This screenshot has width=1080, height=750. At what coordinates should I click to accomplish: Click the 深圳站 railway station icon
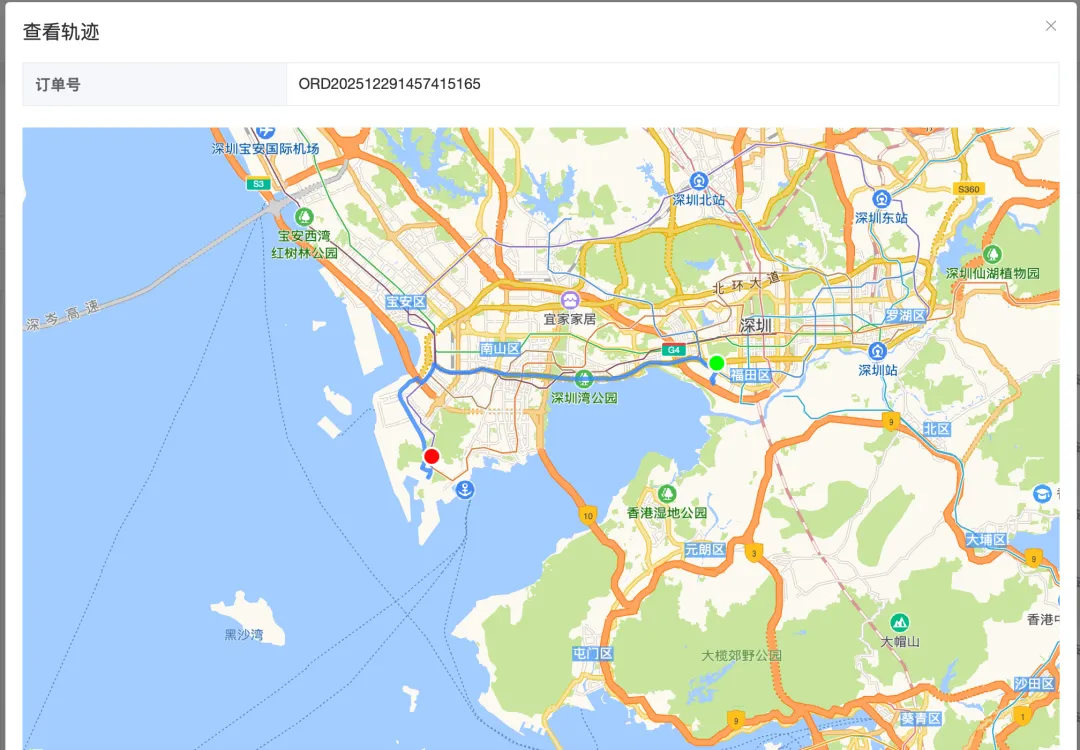point(877,351)
